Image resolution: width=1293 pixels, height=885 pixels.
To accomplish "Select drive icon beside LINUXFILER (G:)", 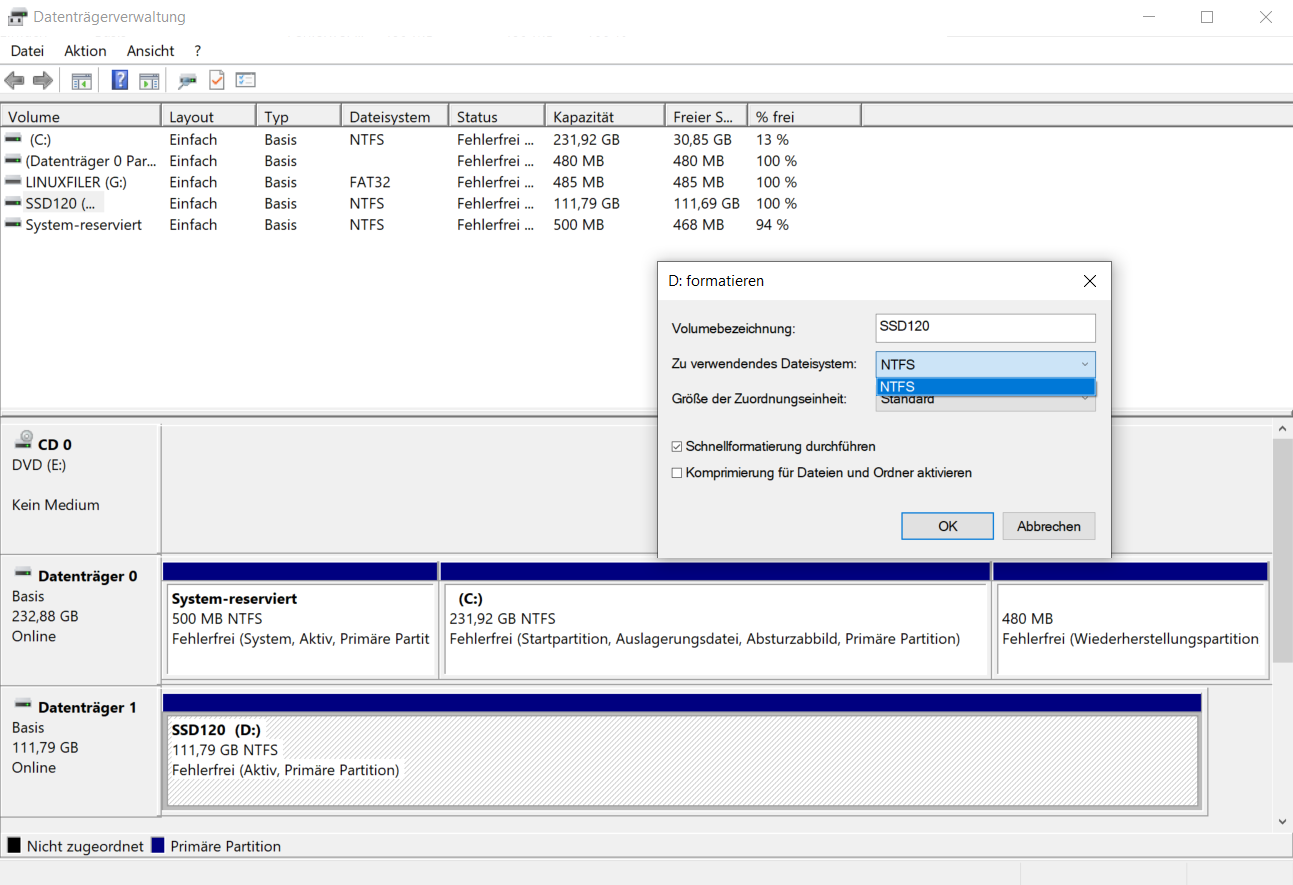I will coord(13,181).
